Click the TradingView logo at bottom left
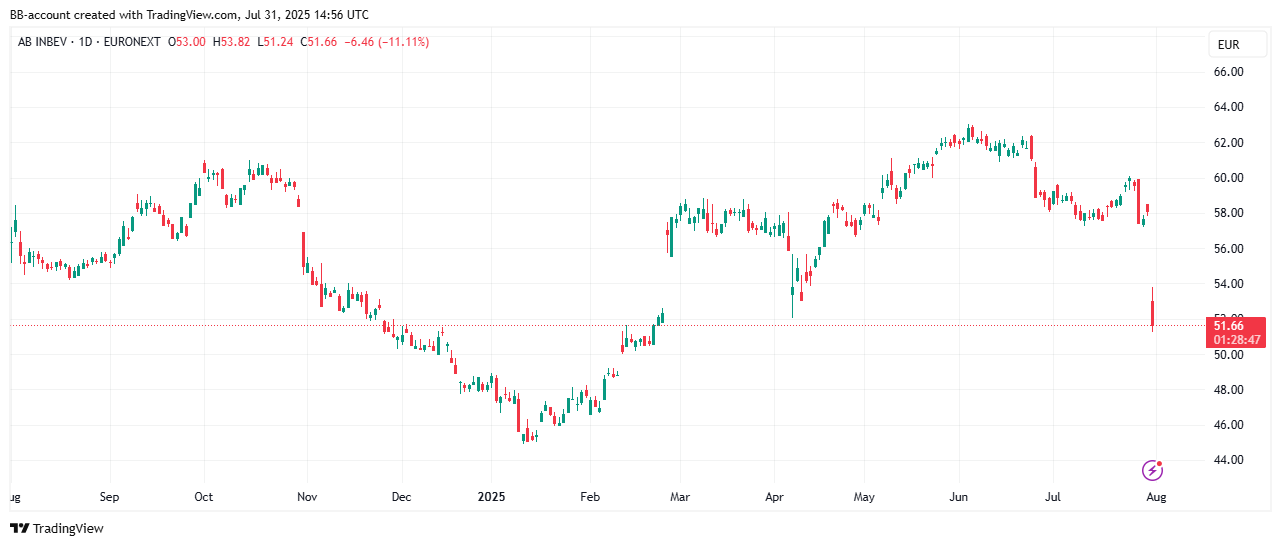This screenshot has height=546, width=1281. [57, 528]
